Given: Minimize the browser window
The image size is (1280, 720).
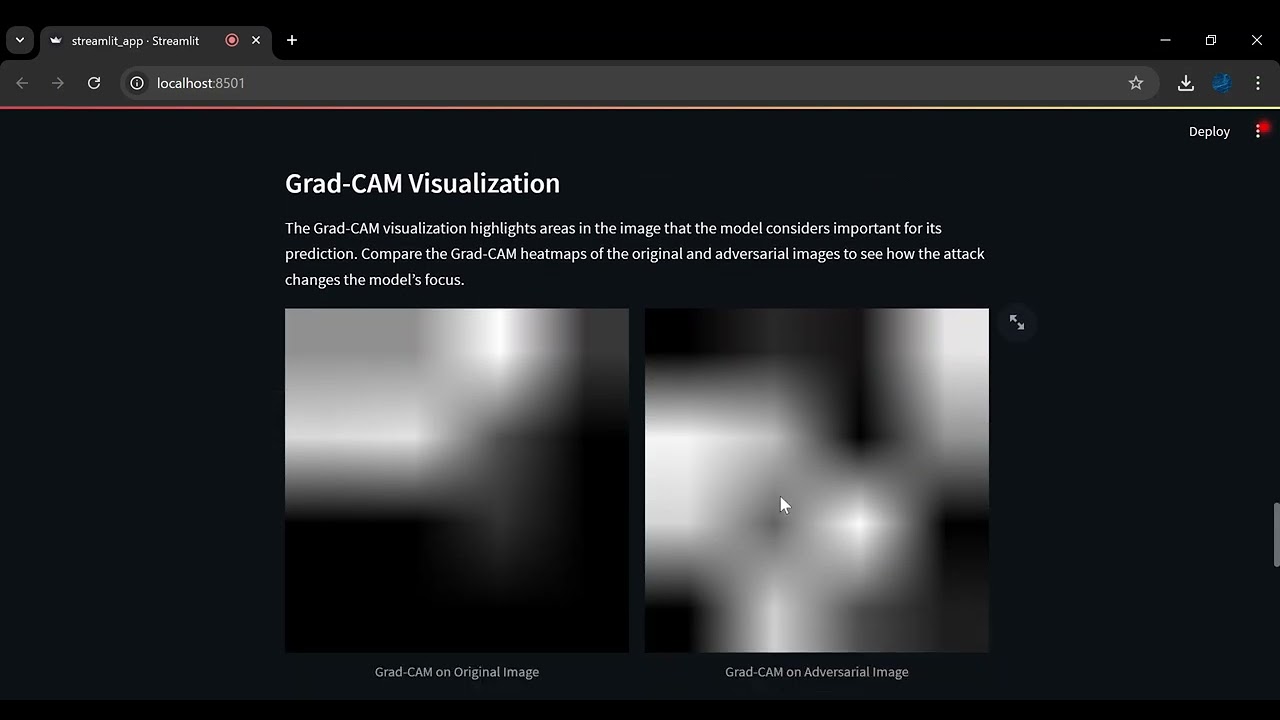Looking at the screenshot, I should coord(1165,40).
